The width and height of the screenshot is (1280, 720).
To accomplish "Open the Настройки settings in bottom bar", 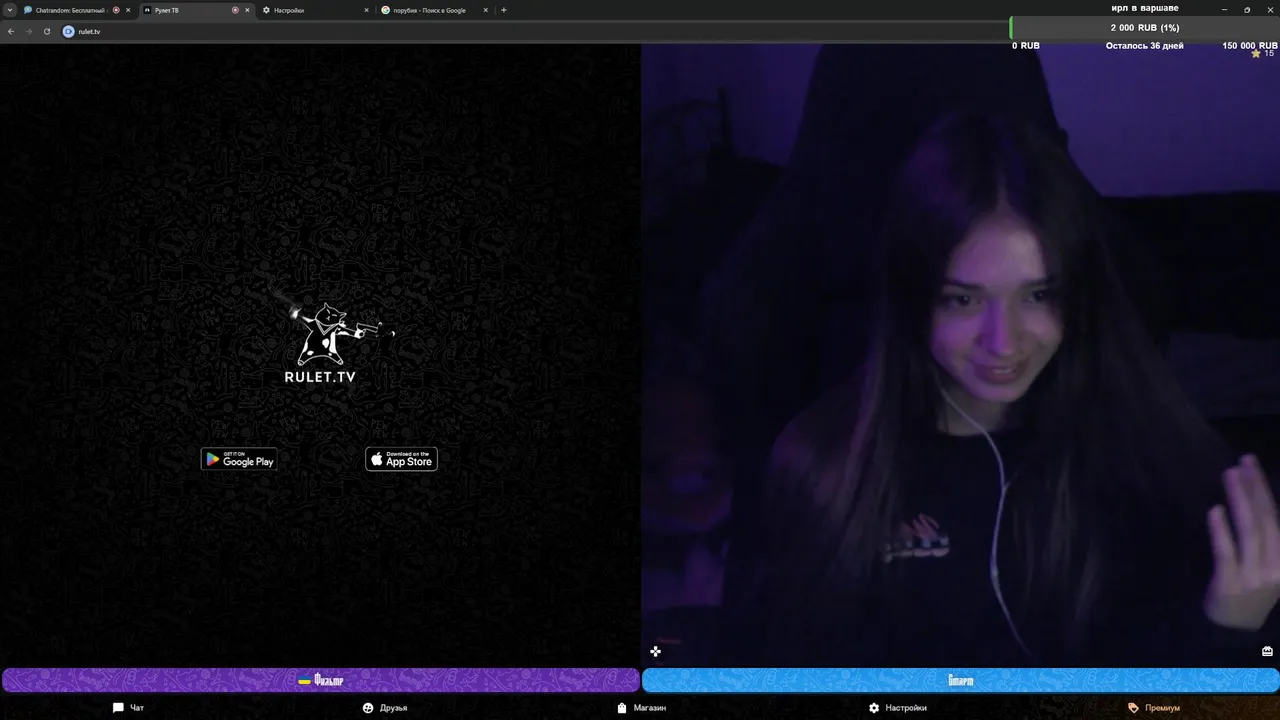I will click(x=897, y=708).
